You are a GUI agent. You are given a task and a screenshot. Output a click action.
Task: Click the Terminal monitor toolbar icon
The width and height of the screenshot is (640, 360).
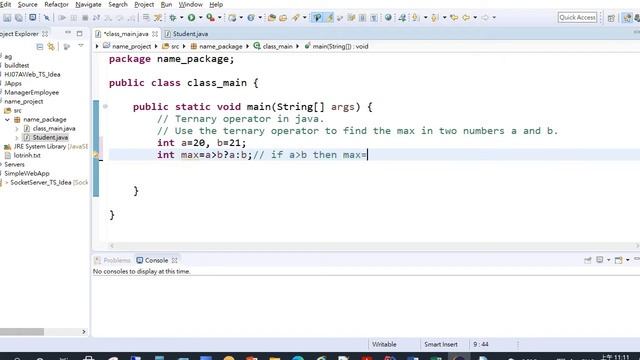point(32,18)
